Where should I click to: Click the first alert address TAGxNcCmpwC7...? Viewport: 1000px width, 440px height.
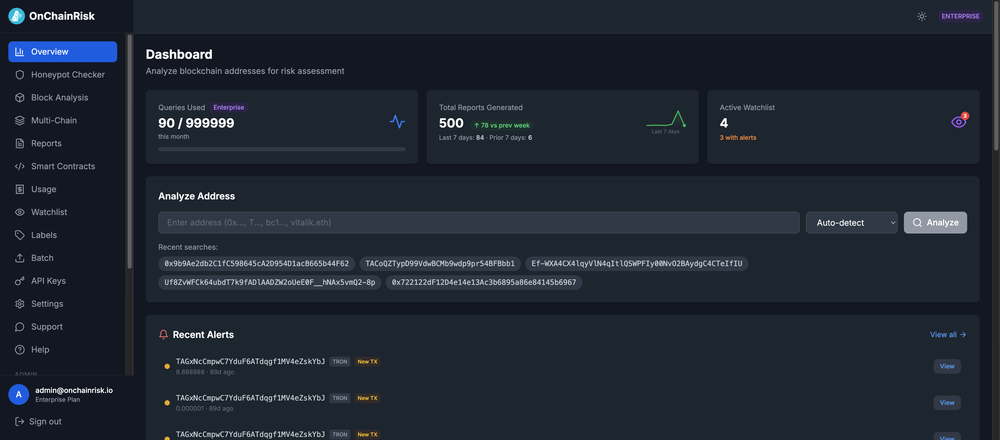251,362
